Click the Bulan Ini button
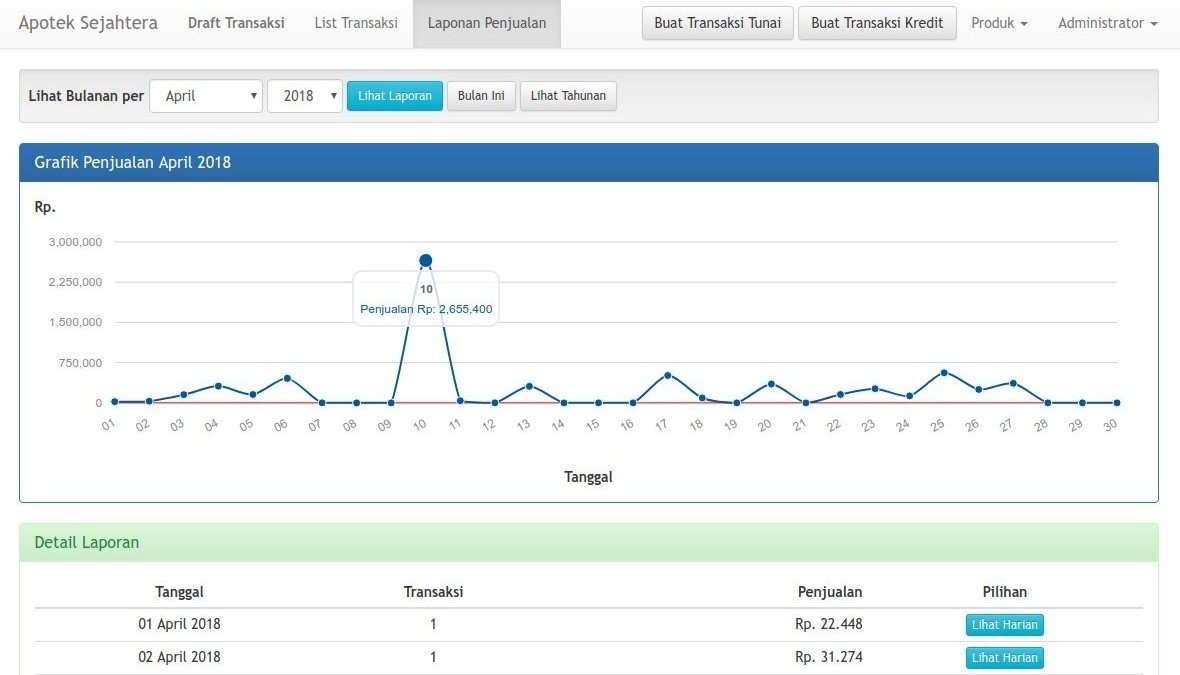This screenshot has height=675, width=1180. (x=481, y=96)
